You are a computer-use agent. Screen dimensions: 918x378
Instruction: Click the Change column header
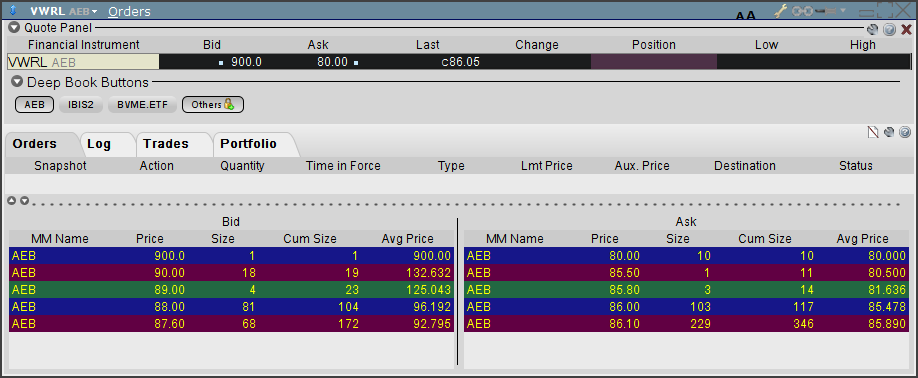tap(537, 45)
